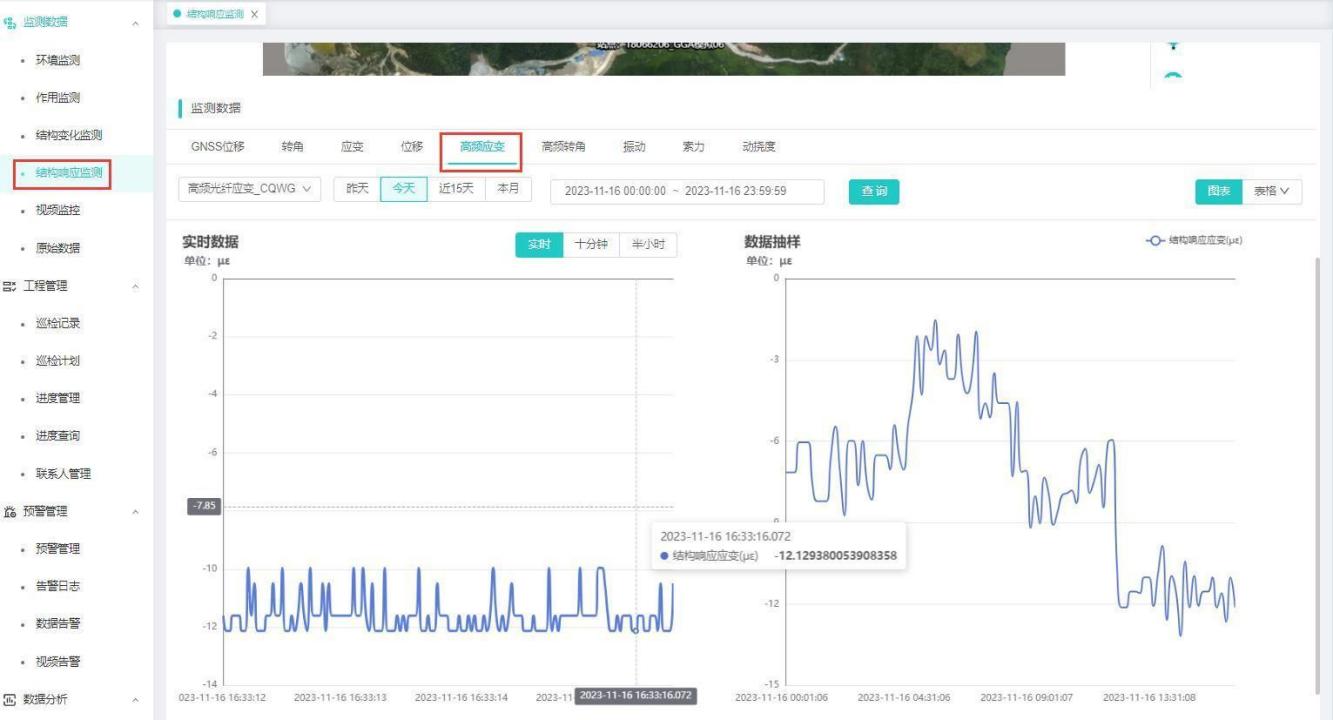Click the date range input field
This screenshot has width=1333, height=720.
coord(687,191)
